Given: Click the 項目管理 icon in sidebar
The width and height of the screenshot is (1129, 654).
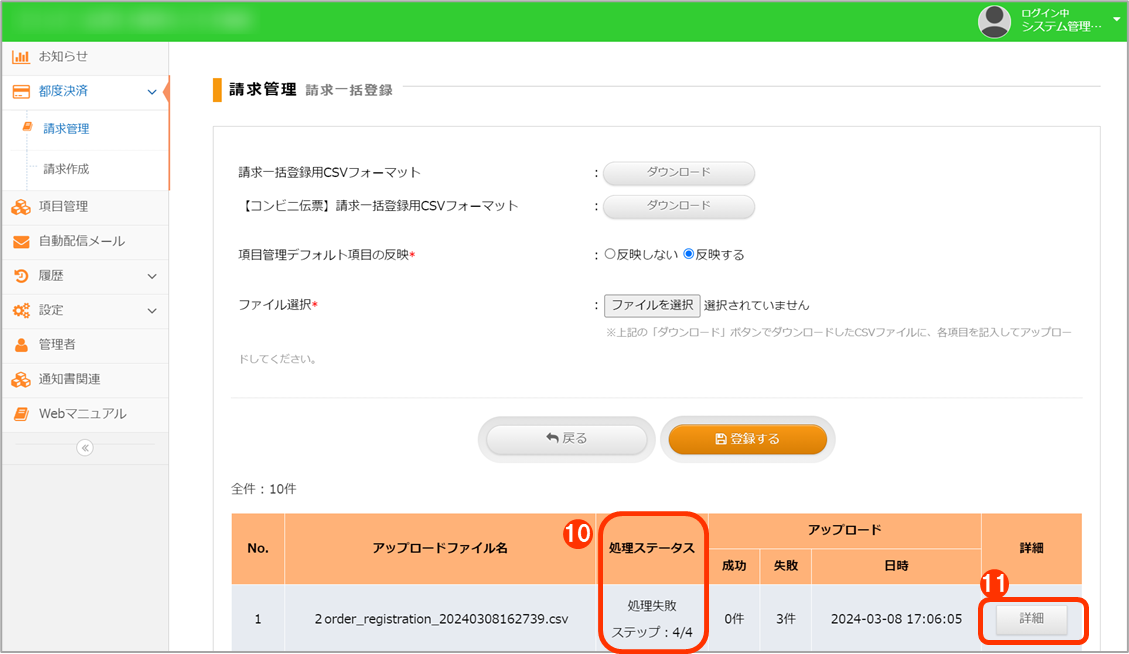Looking at the screenshot, I should coord(20,207).
